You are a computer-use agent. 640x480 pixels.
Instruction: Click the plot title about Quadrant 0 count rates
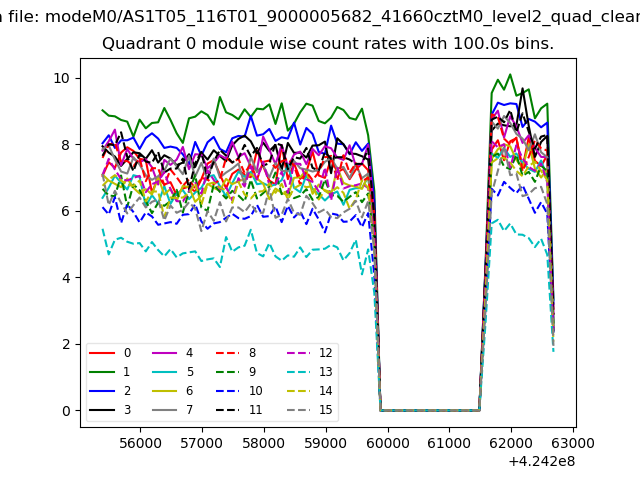[x=328, y=44]
